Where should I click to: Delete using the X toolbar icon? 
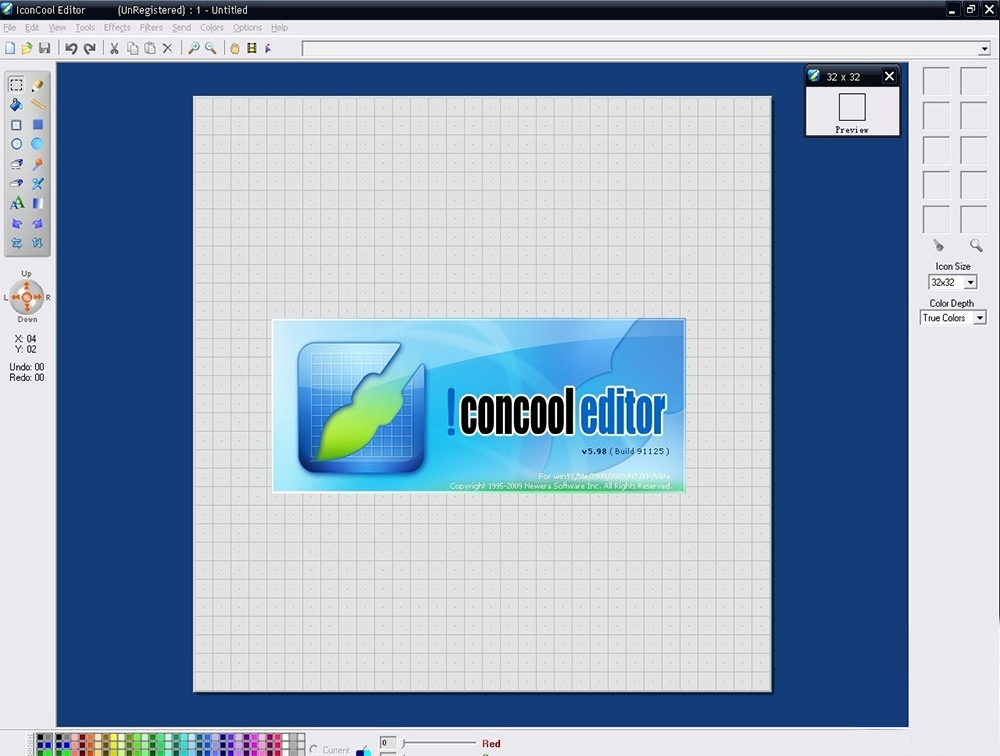click(168, 48)
